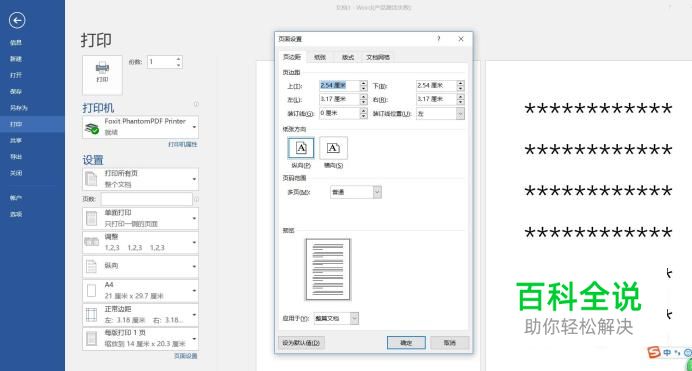Image resolution: width=692 pixels, height=371 pixels.
Task: Click the large Print (打印) button with printer icon
Action: click(102, 75)
